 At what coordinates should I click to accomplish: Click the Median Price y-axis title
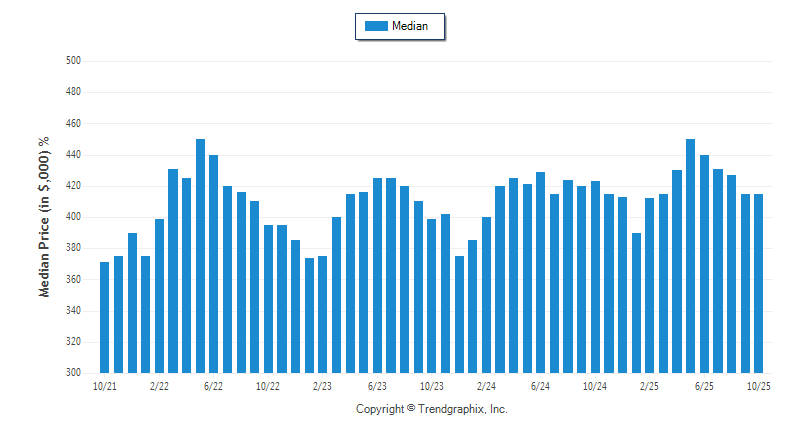pos(44,217)
